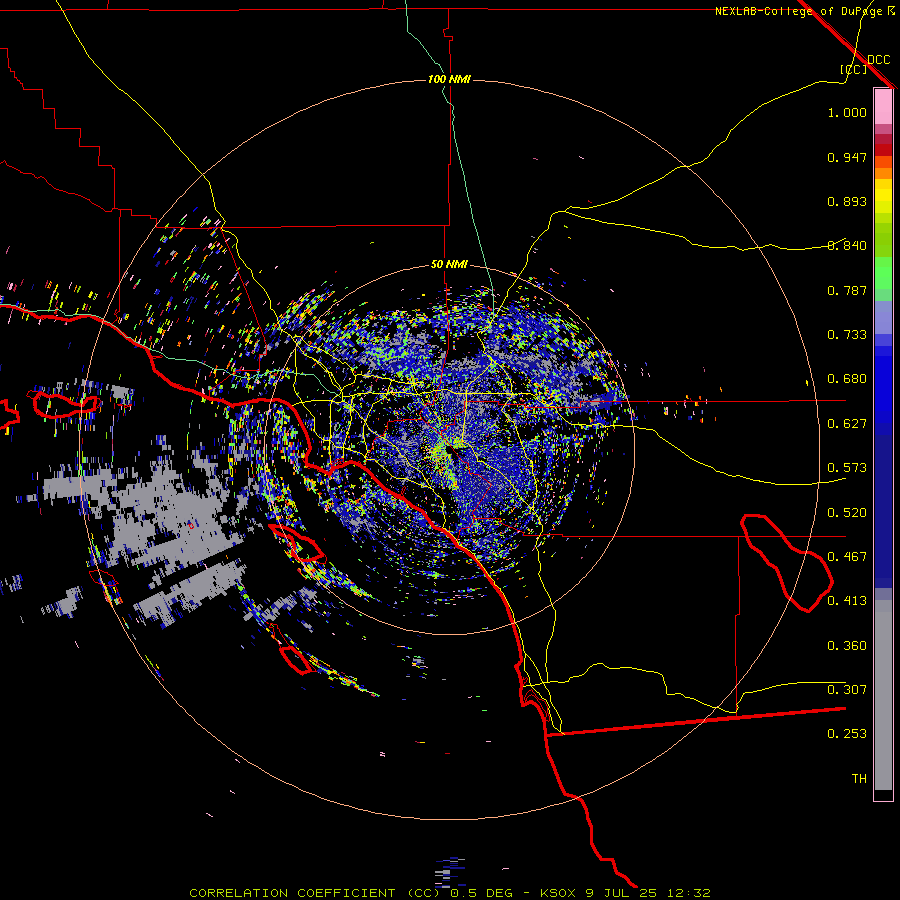Click the 0.5 DEG elevation text
Screen dimensions: 900x900
(483, 893)
